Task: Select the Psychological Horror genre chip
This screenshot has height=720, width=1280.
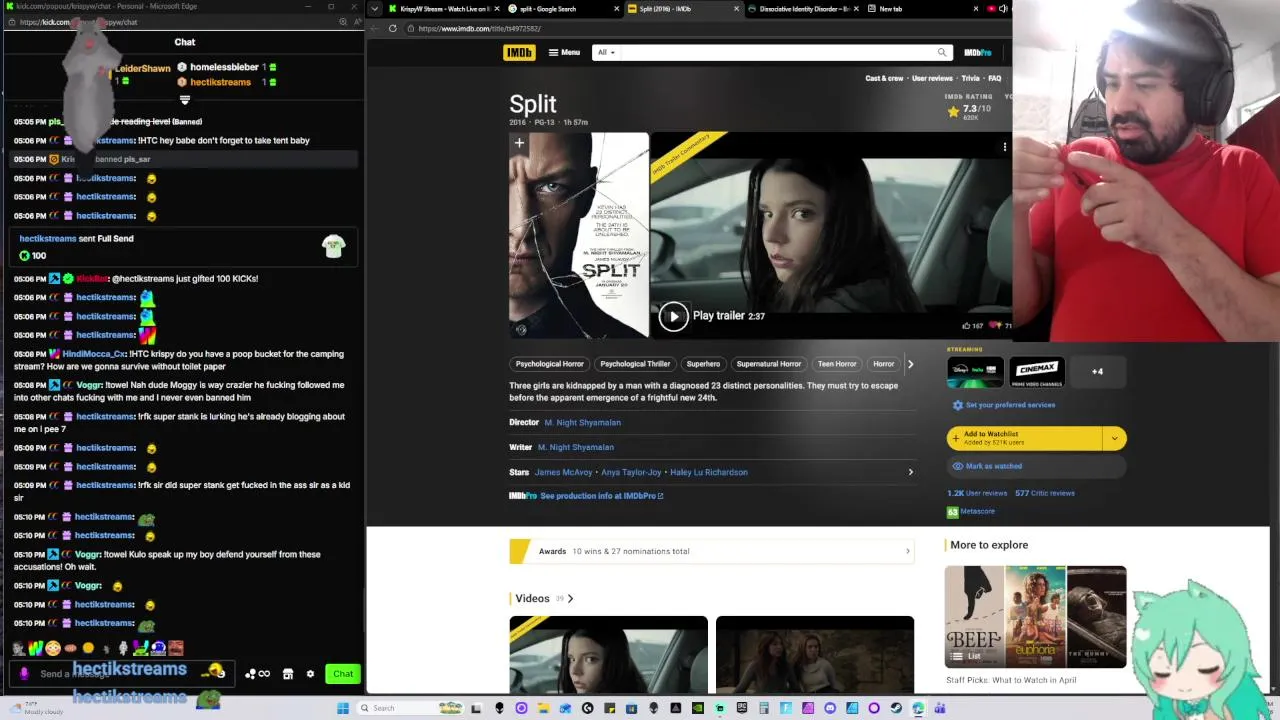Action: point(549,364)
